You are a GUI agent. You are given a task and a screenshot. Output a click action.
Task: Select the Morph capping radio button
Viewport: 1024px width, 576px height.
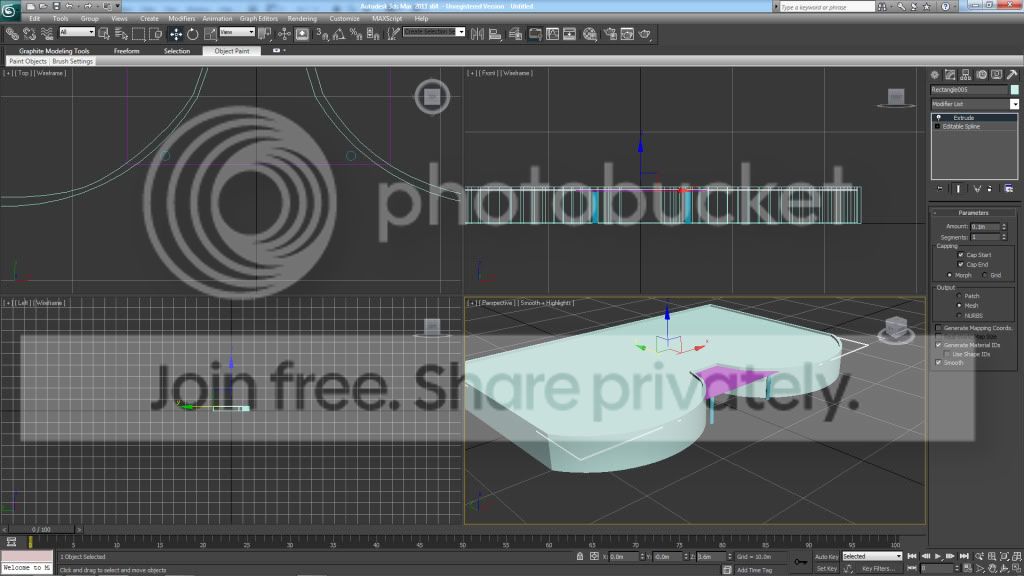(x=950, y=275)
